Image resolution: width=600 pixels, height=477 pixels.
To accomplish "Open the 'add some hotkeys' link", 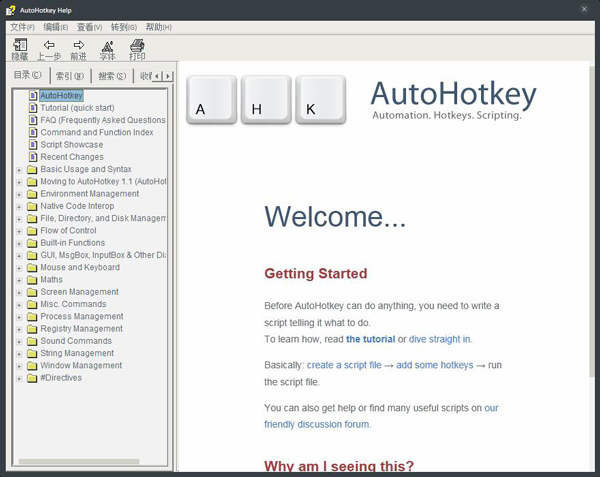I will tap(435, 365).
